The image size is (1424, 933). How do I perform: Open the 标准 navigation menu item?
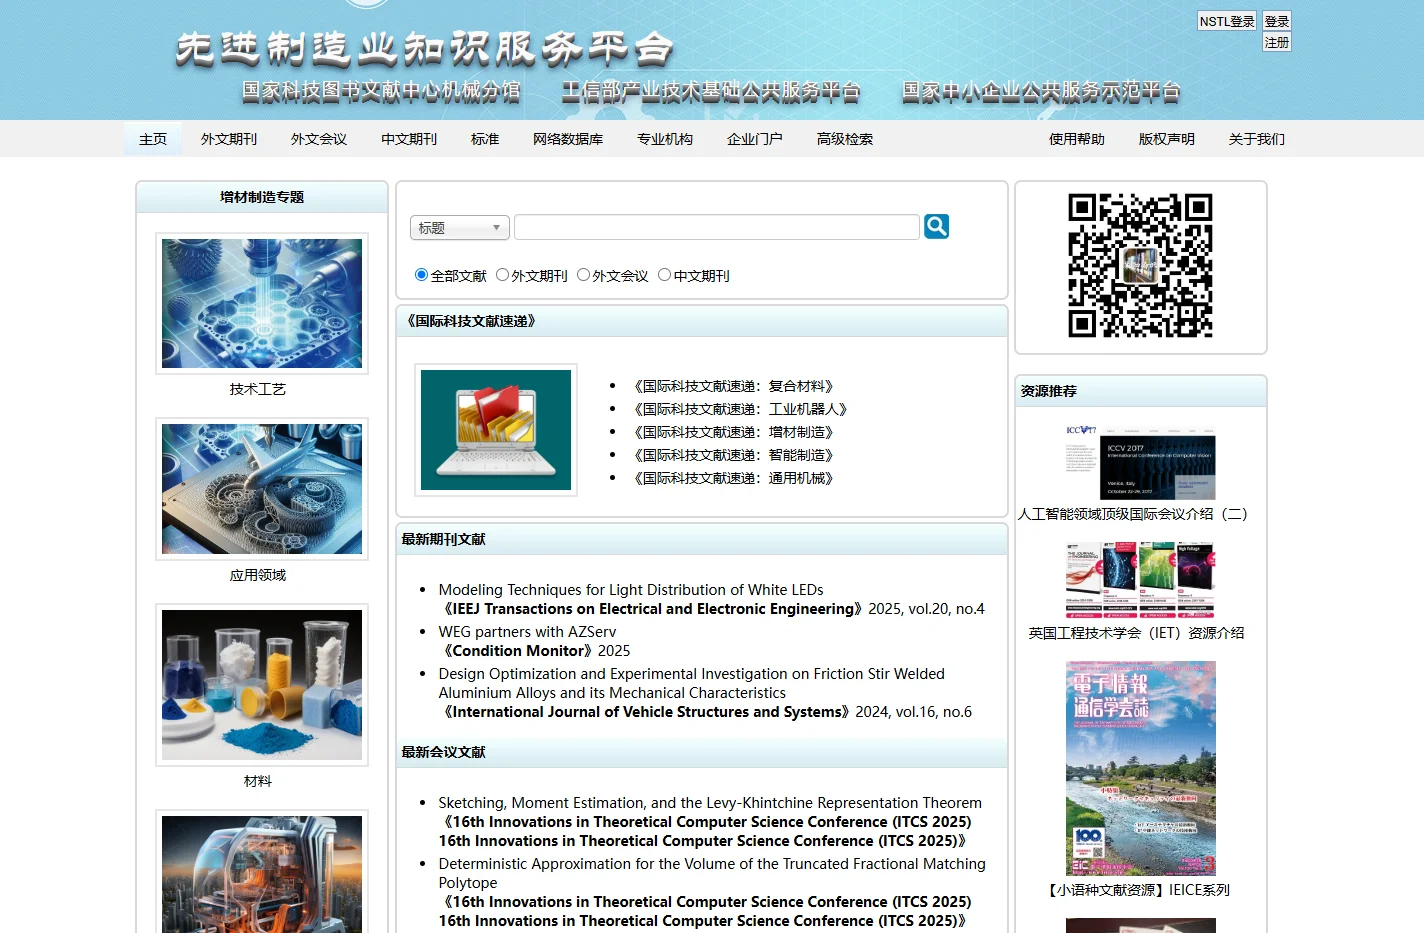click(x=485, y=139)
